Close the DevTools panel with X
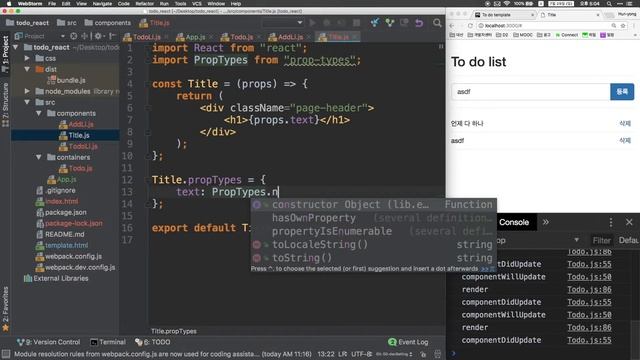The image size is (640, 360). 629,222
